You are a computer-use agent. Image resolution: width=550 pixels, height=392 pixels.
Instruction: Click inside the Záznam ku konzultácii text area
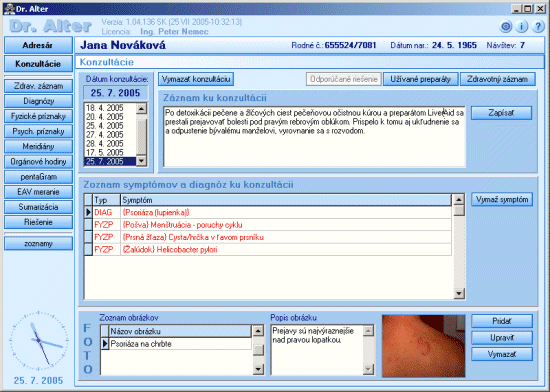click(314, 137)
